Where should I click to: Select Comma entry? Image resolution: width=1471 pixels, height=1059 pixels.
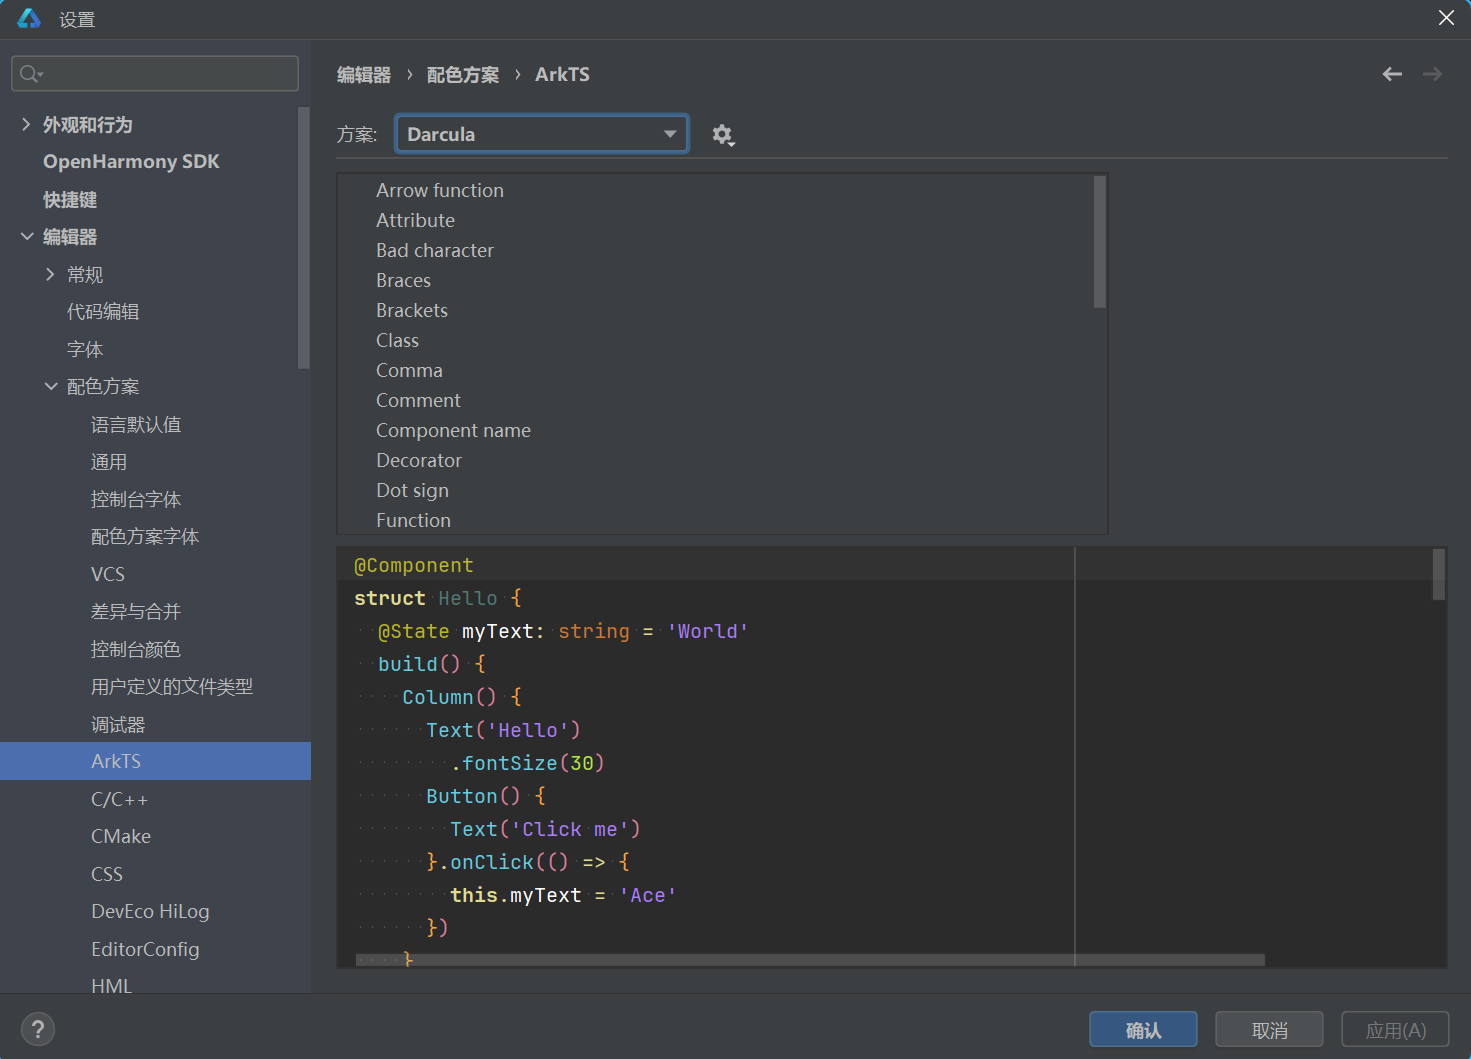point(409,370)
